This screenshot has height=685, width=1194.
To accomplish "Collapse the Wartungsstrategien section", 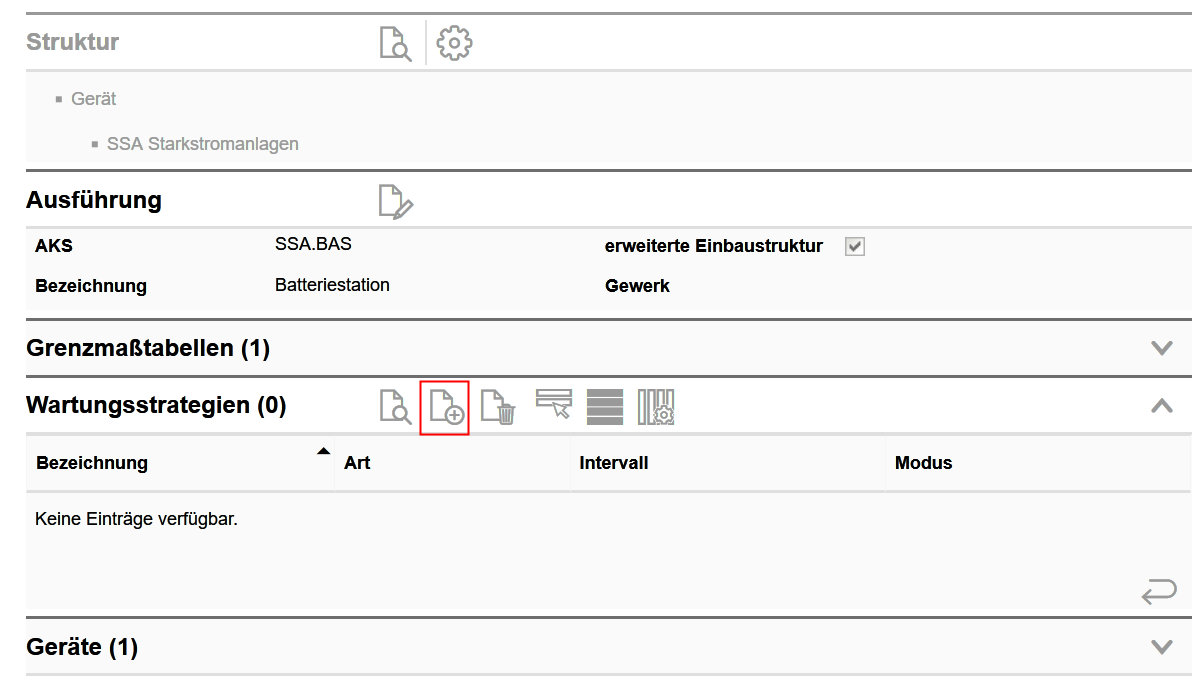I will [x=1161, y=406].
